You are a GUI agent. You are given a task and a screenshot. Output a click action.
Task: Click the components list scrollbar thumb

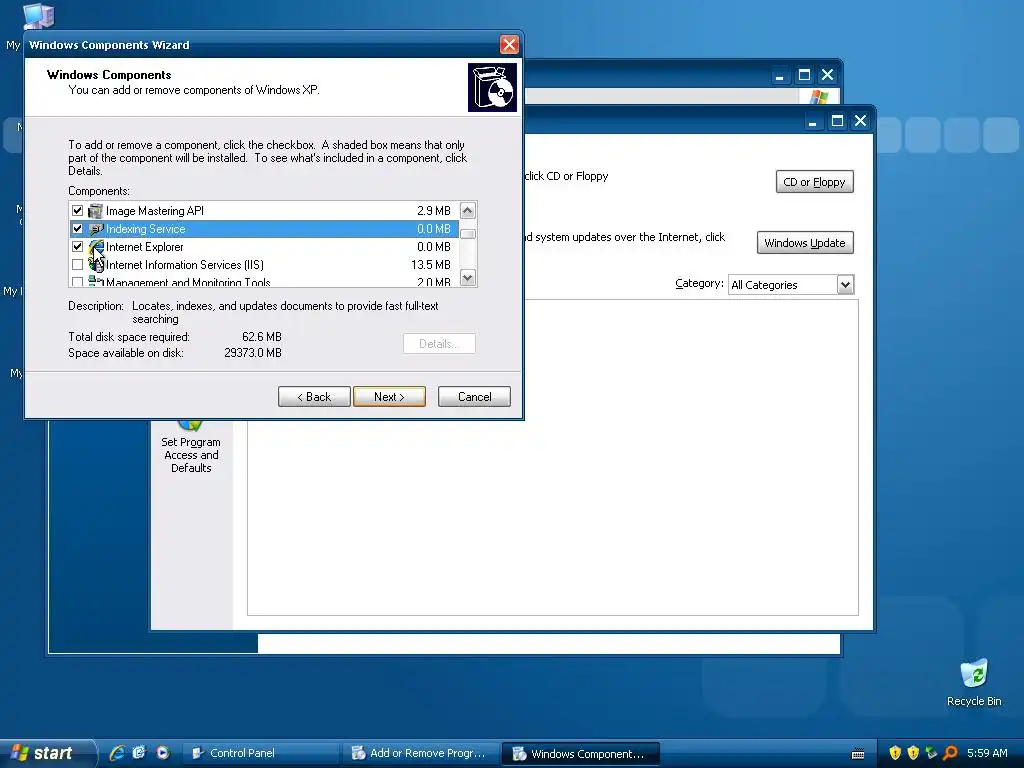click(468, 234)
